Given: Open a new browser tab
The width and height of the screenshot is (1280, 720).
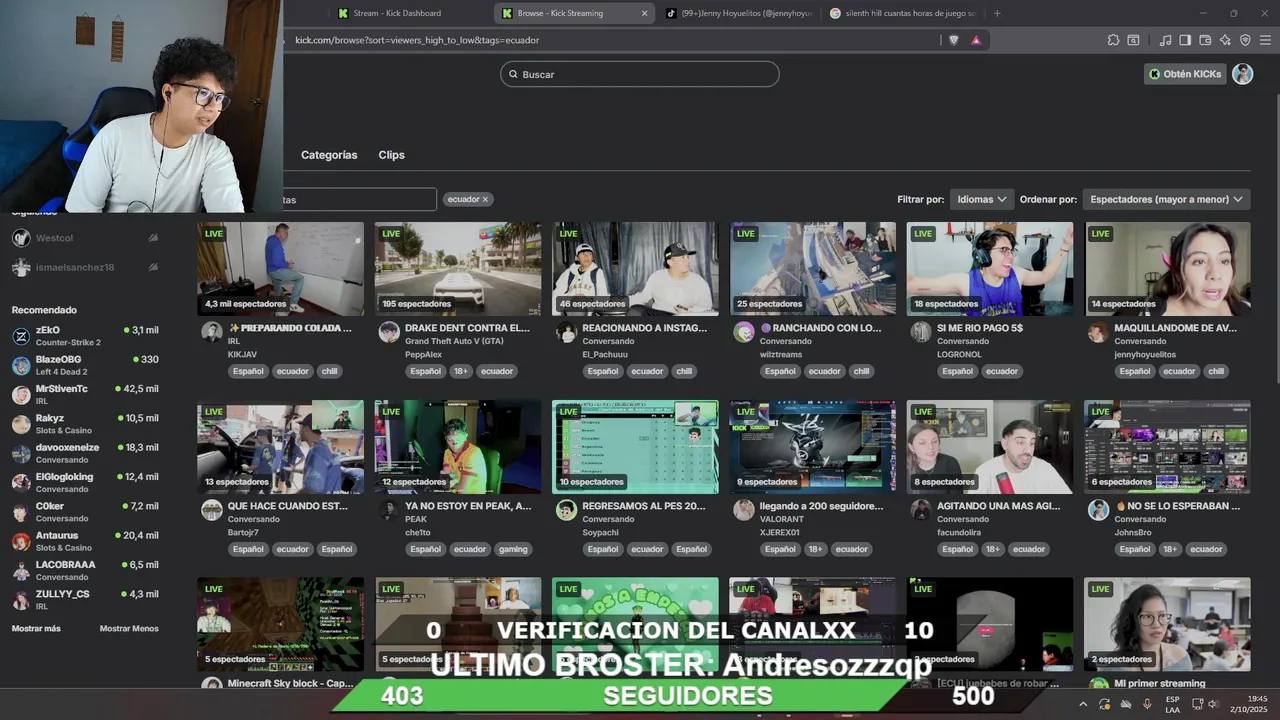Looking at the screenshot, I should click(997, 13).
